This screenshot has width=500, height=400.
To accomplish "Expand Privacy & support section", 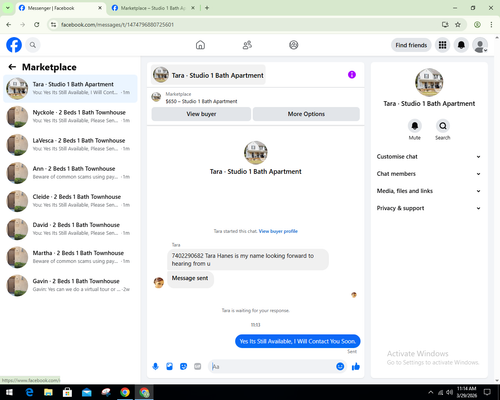I will click(x=429, y=208).
